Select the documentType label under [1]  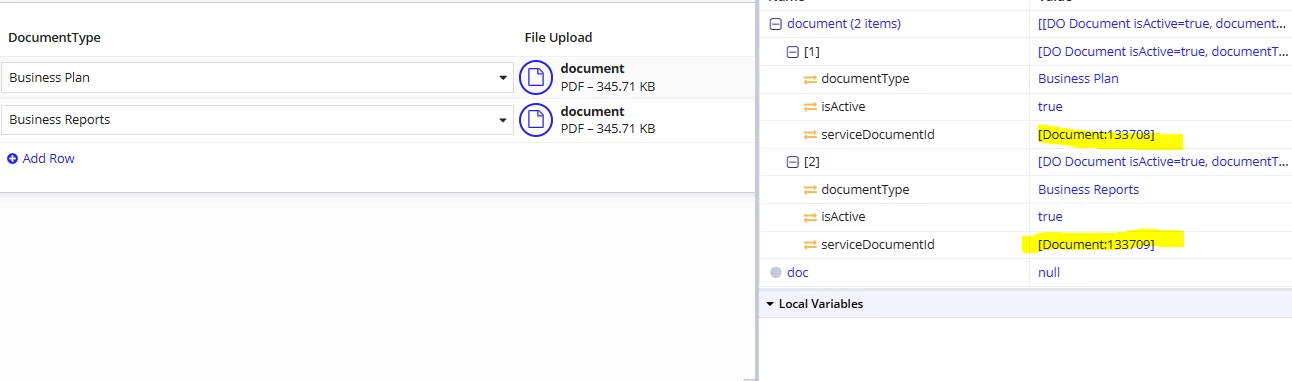(865, 79)
